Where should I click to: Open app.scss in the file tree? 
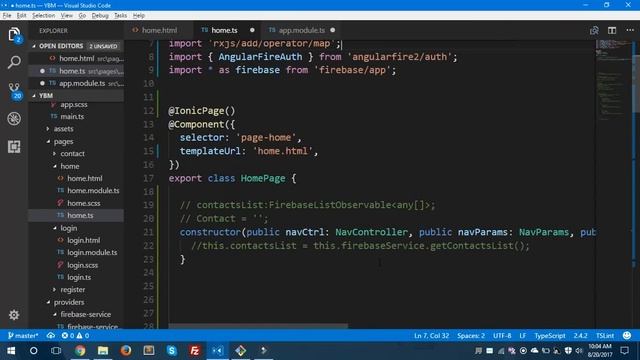73,104
